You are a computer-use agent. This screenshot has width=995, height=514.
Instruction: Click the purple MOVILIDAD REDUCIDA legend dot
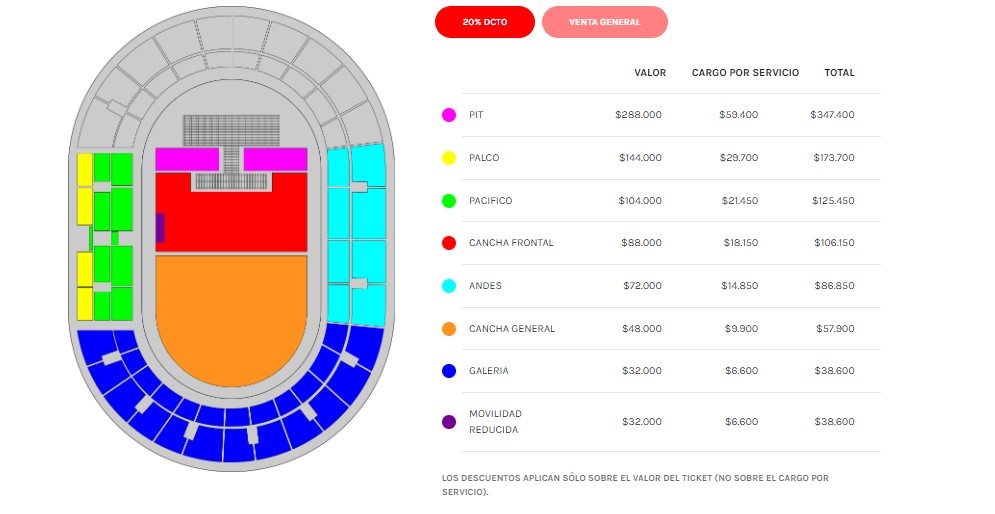[449, 422]
